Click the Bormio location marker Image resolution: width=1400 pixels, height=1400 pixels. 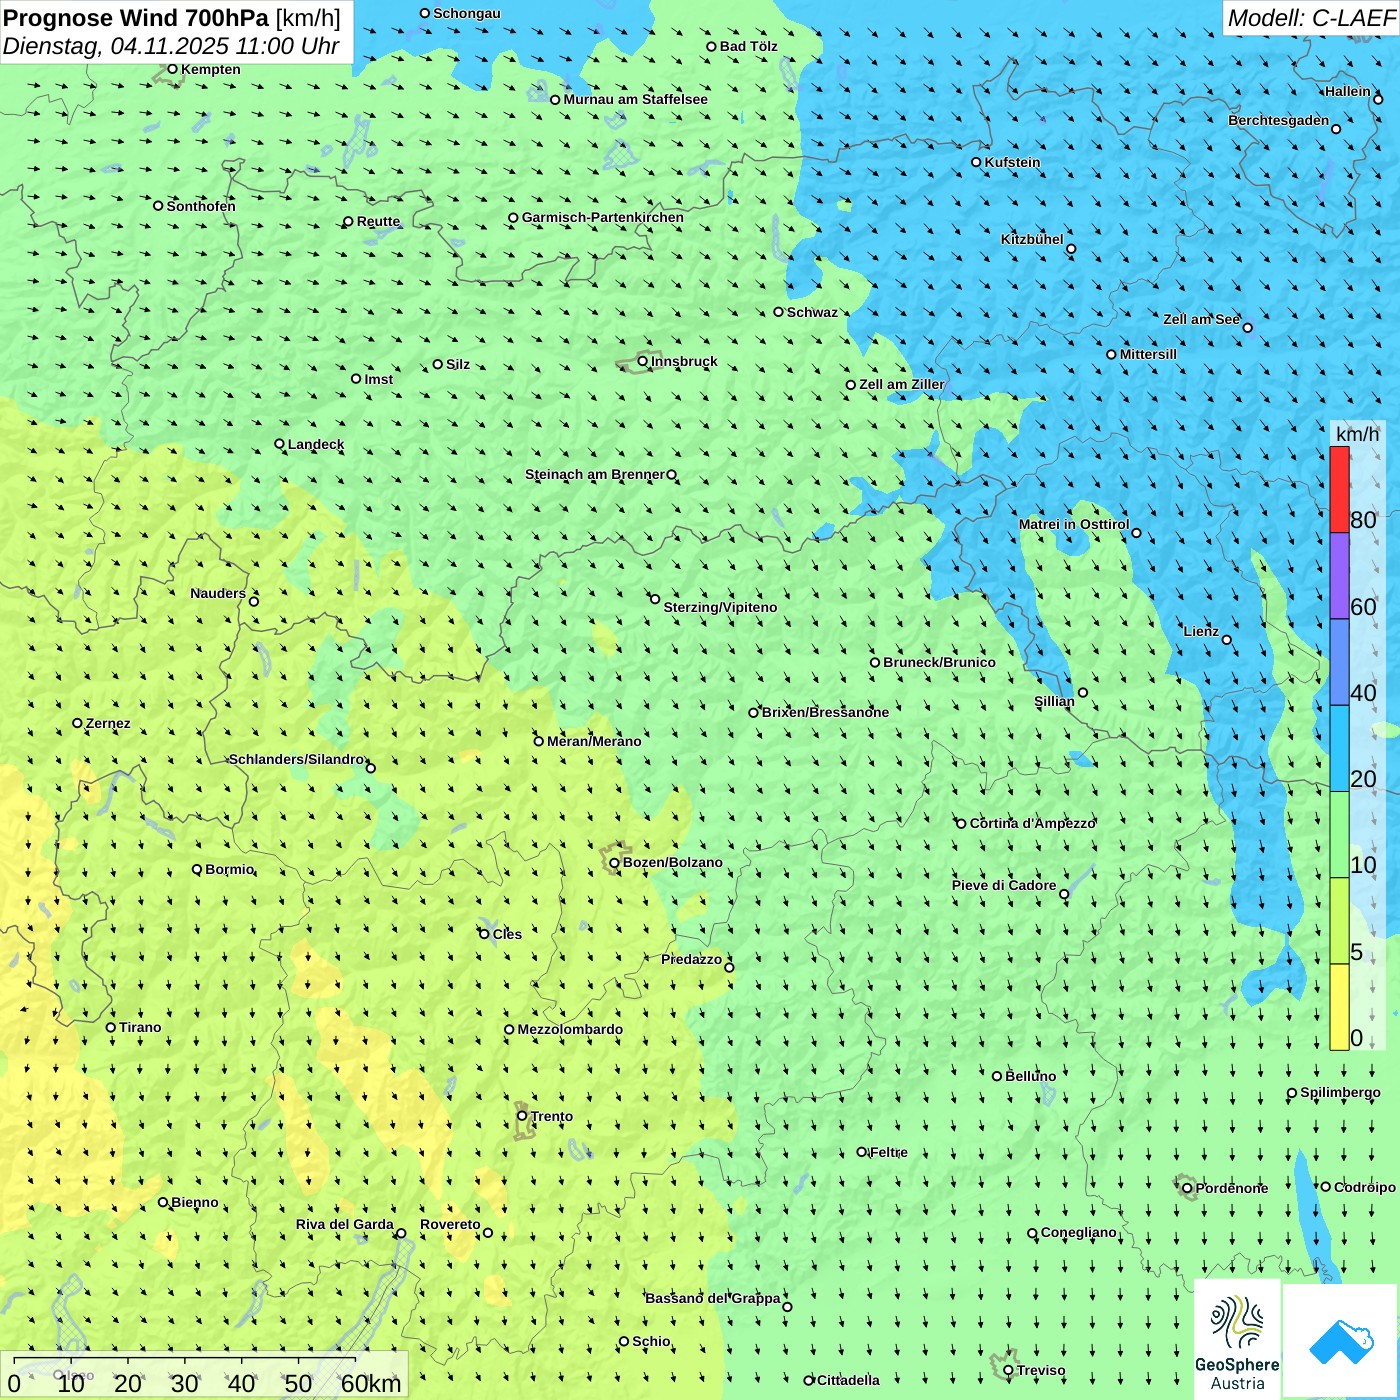(x=197, y=869)
